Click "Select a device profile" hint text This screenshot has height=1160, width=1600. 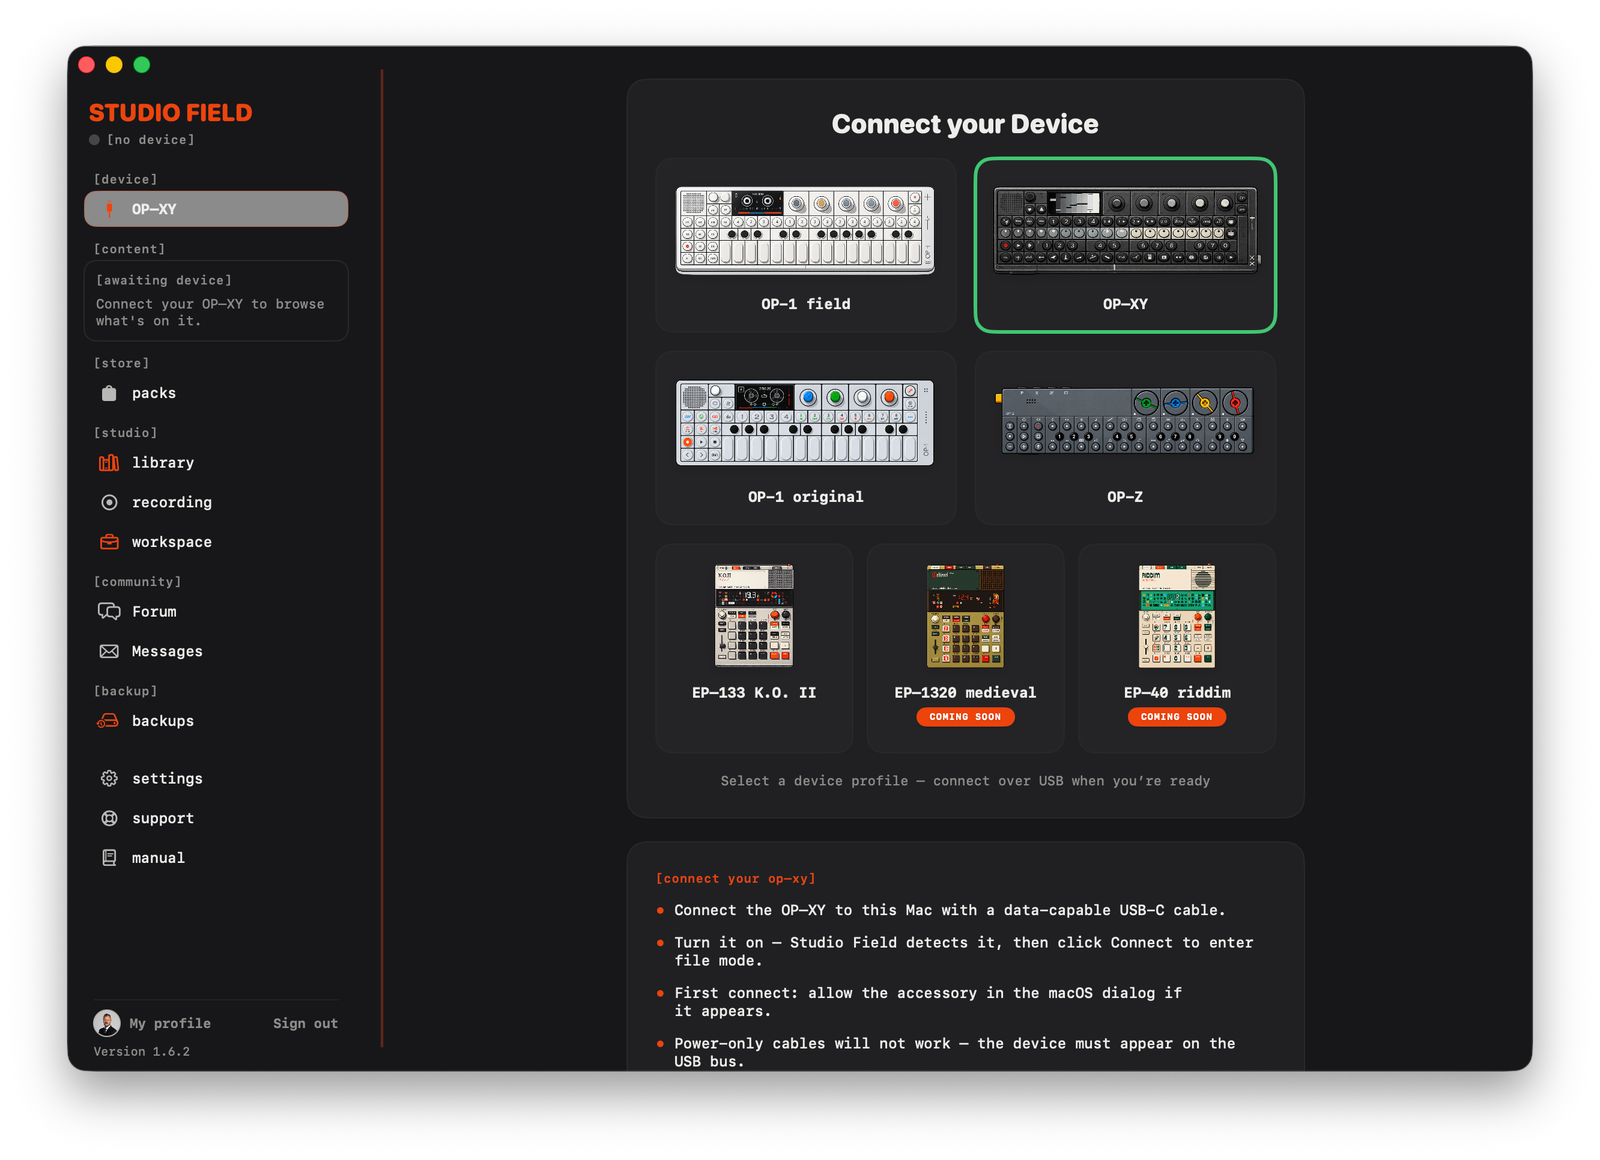coord(965,781)
